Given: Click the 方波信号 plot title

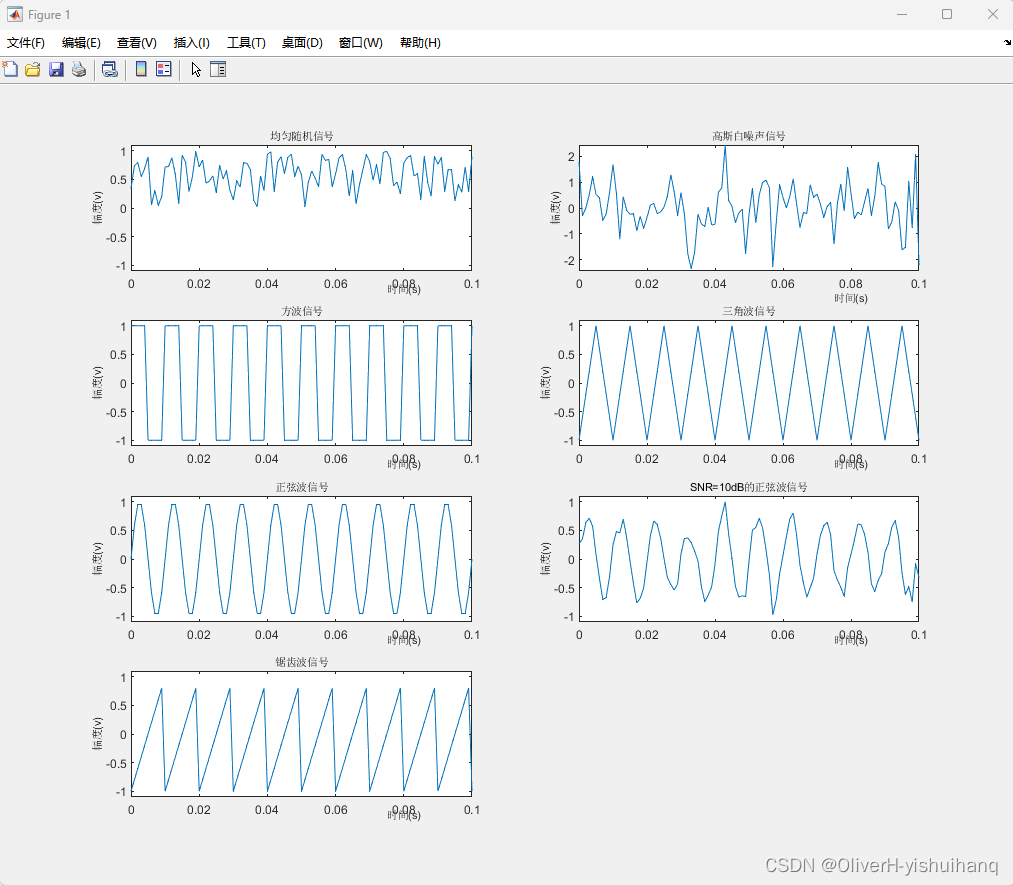Looking at the screenshot, I should 302,311.
